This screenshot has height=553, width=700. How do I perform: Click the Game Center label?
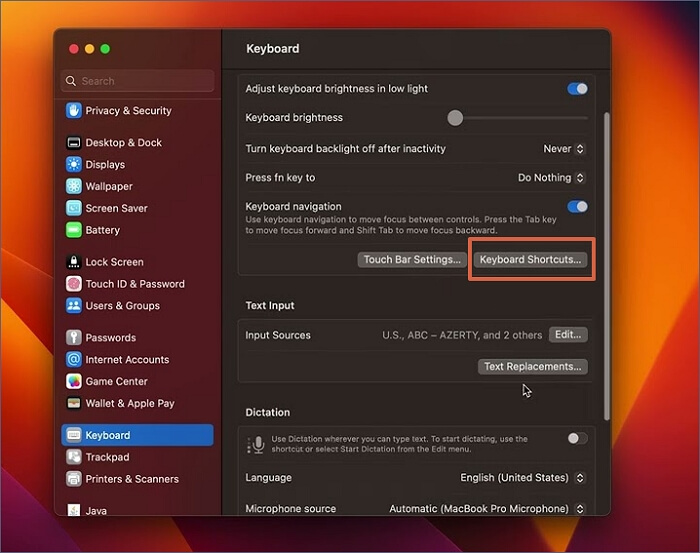(x=117, y=381)
